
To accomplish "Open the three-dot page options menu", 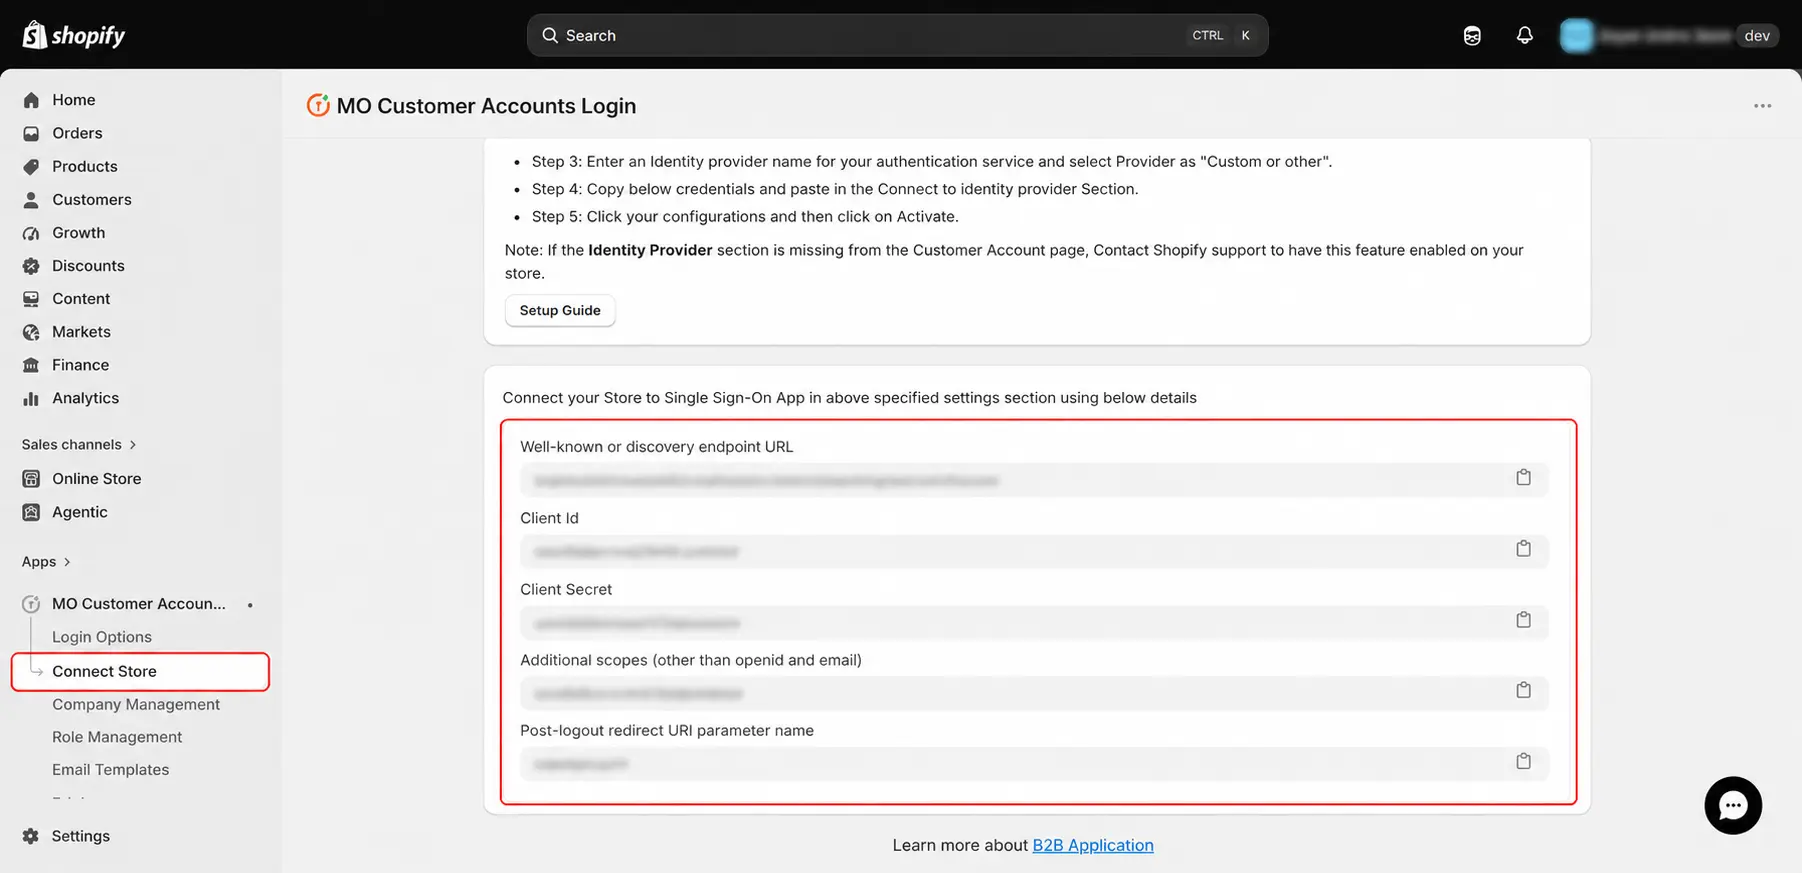I will coord(1762,106).
